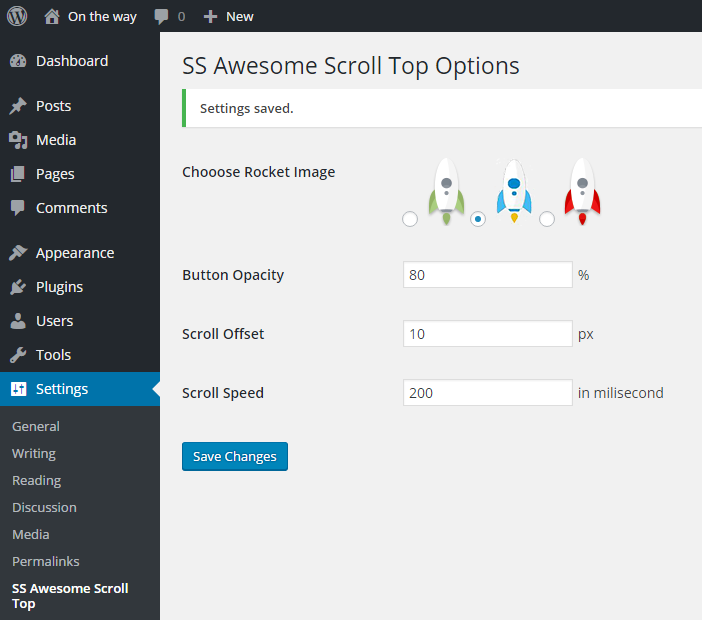Screen dimensions: 702x620
Task: Select the blue rocket radio button
Action: pos(478,219)
